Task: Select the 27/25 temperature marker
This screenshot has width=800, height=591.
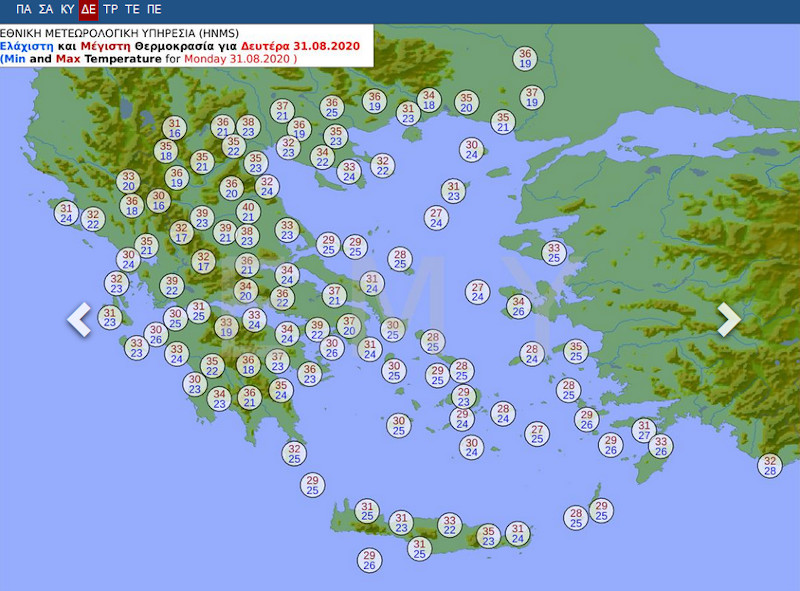Action: [537, 434]
